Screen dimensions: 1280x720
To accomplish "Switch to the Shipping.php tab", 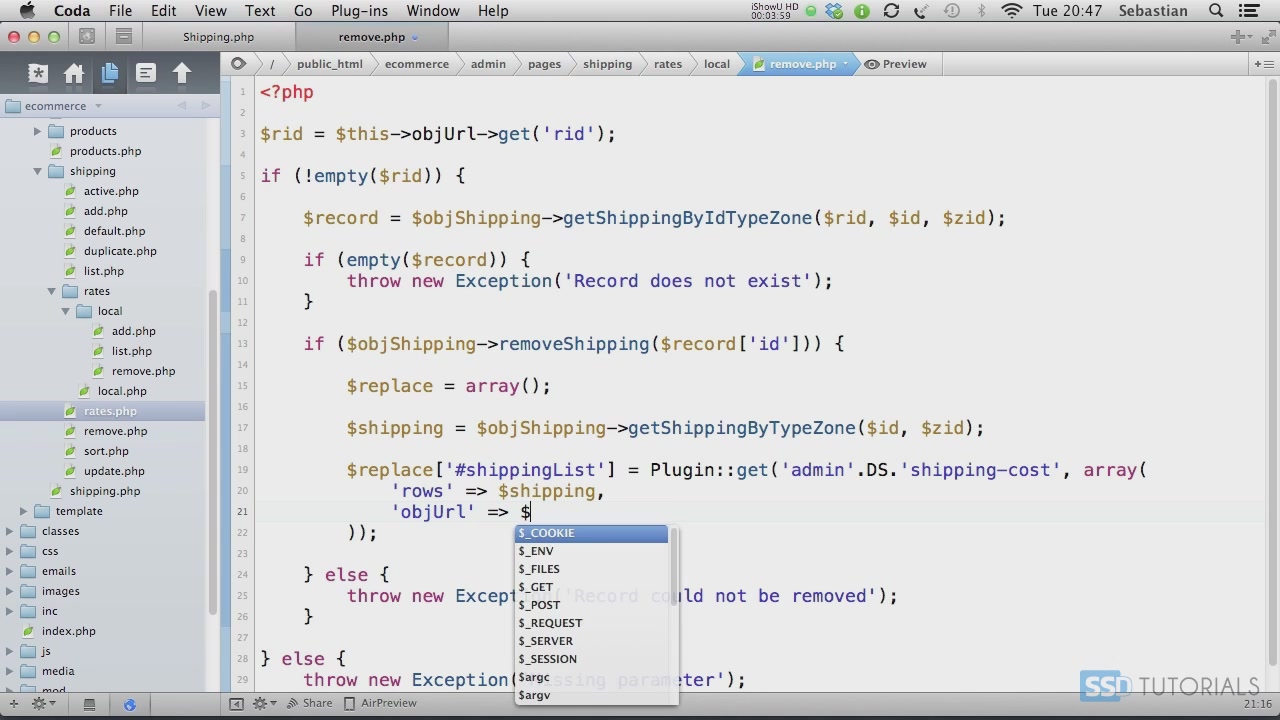I will tap(218, 37).
